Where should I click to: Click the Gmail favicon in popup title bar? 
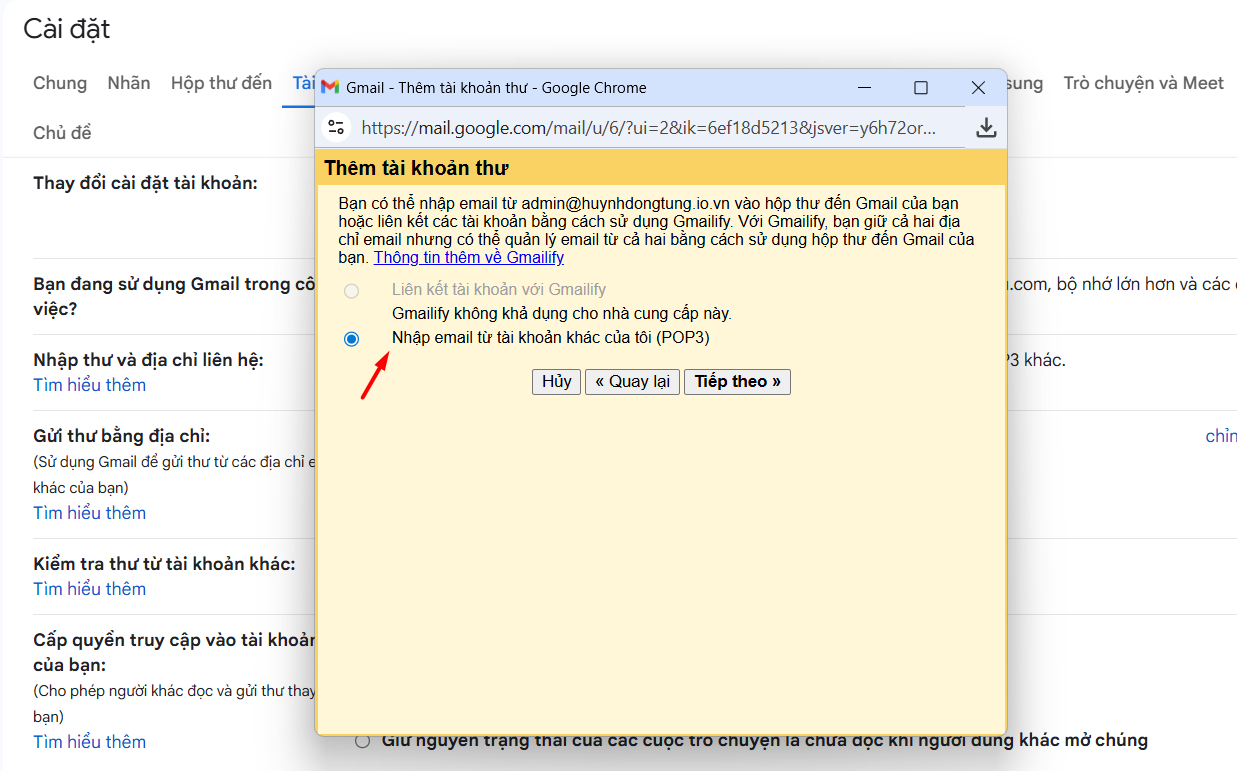(330, 88)
